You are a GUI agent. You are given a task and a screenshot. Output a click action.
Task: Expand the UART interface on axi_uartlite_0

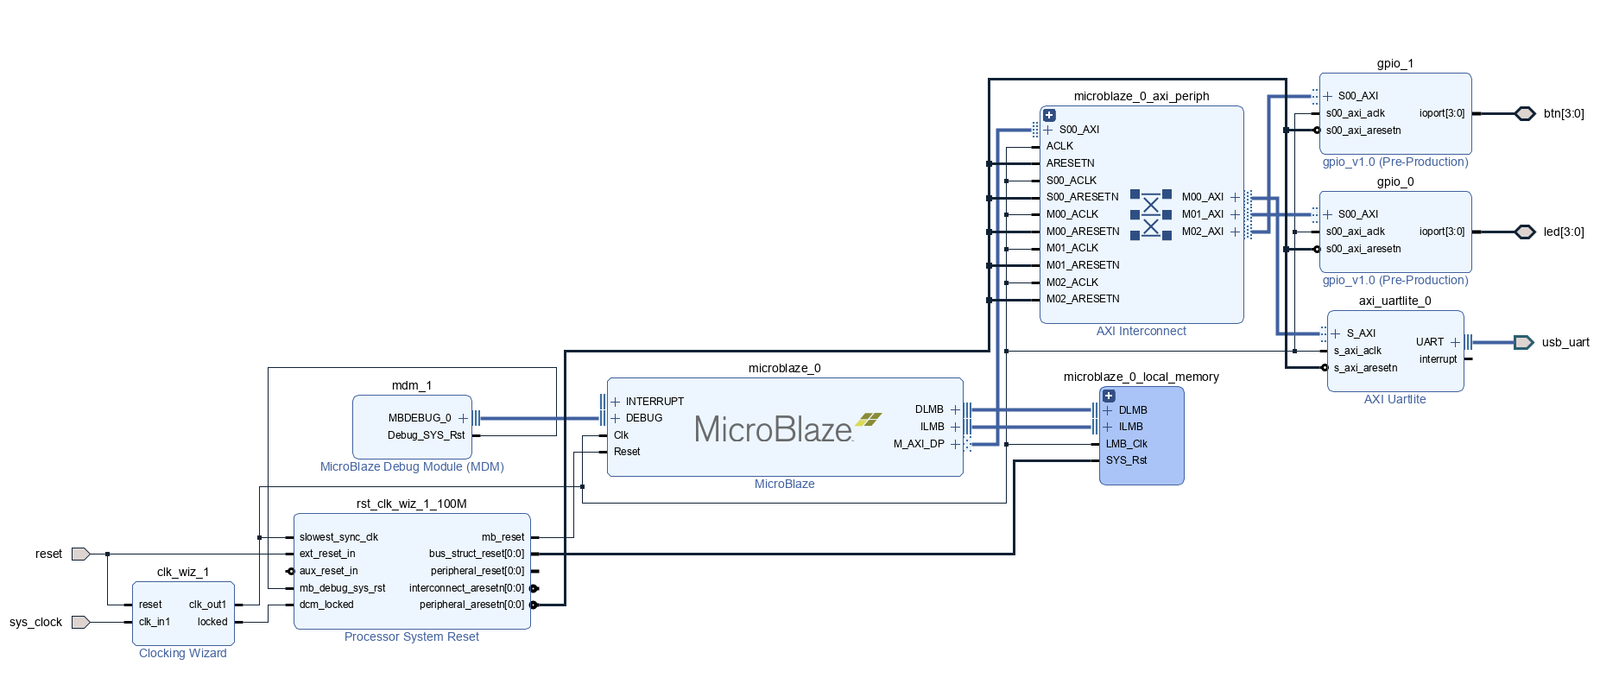tap(1455, 342)
